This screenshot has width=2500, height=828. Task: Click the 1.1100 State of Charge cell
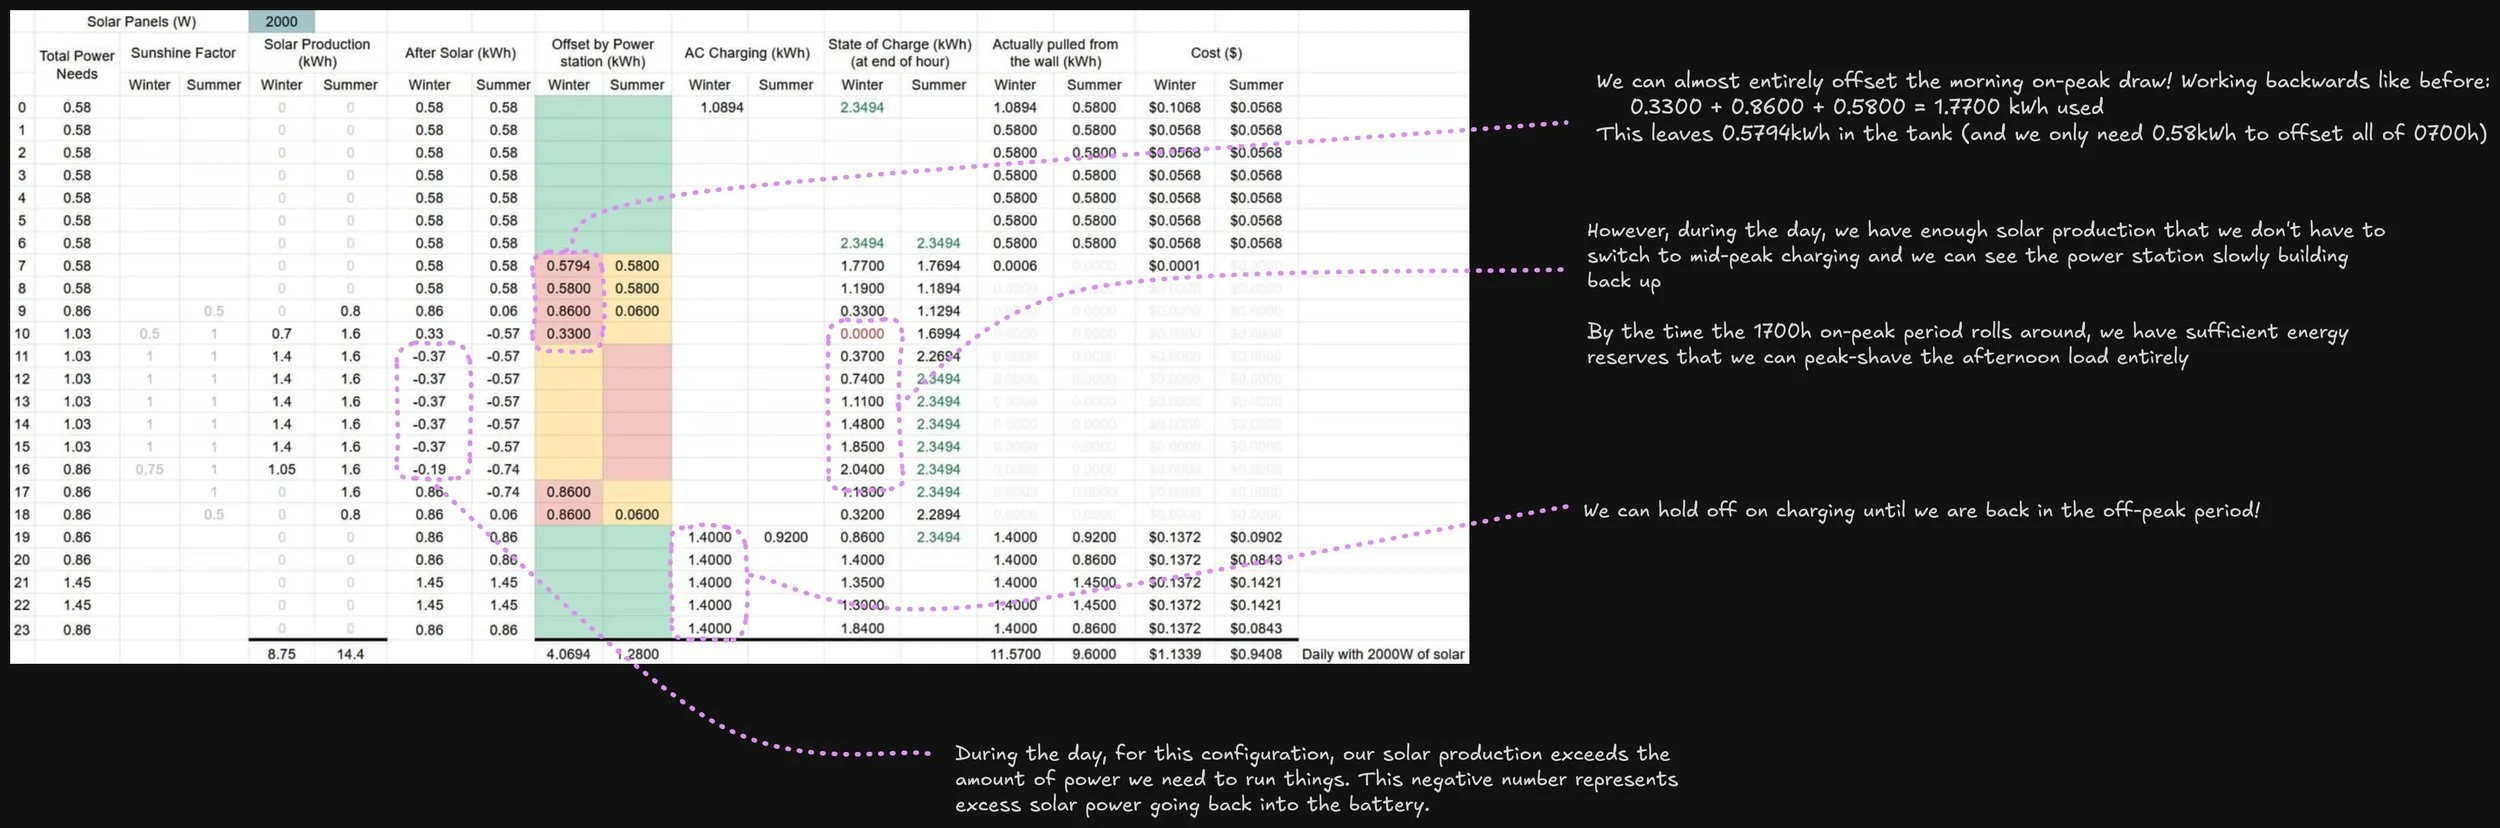[862, 401]
